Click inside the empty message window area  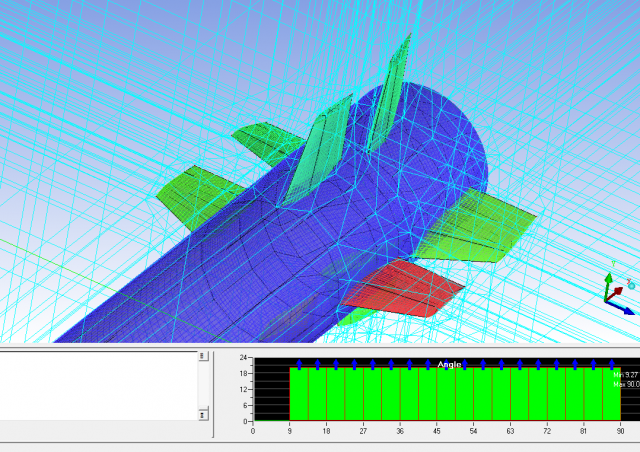click(98, 384)
